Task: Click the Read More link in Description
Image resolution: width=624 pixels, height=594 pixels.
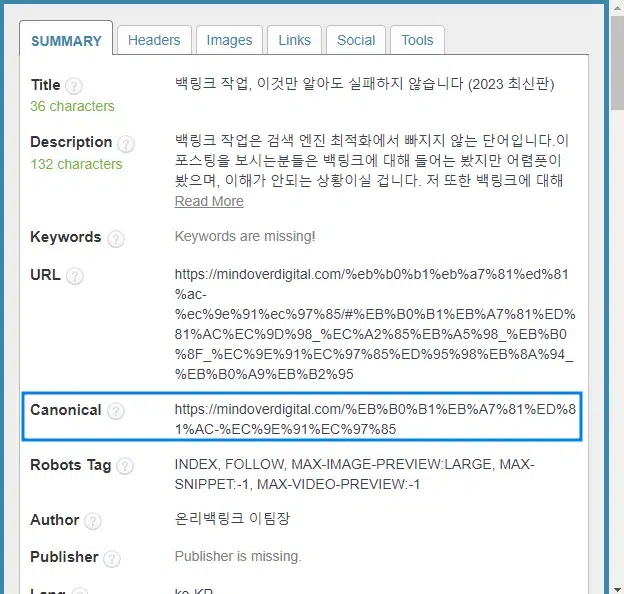Action: click(209, 201)
